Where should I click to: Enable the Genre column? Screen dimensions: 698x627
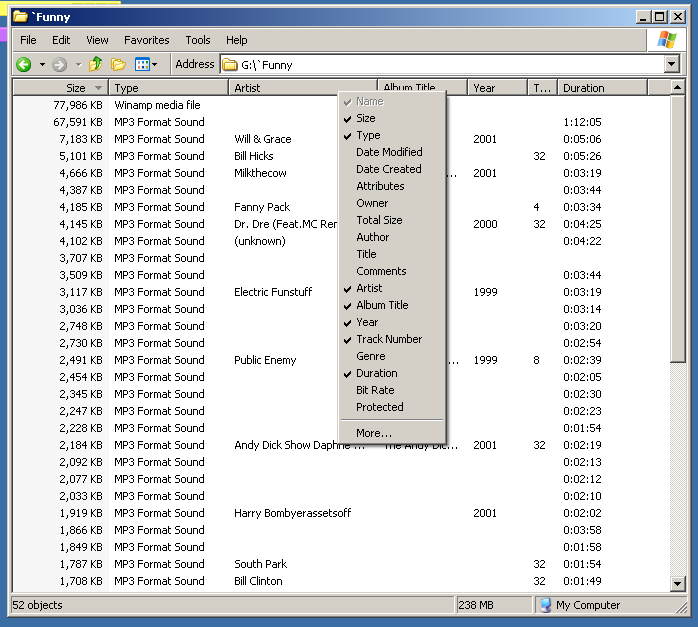click(370, 356)
